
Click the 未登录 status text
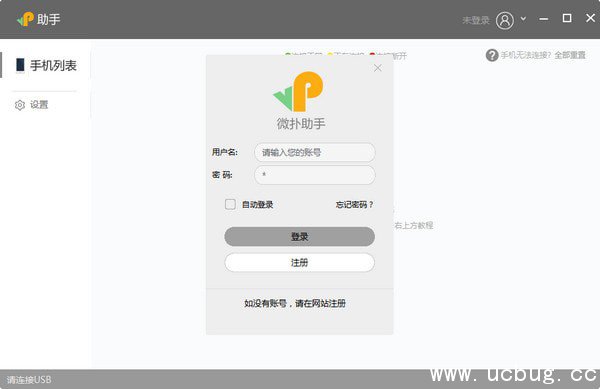pyautogui.click(x=476, y=20)
